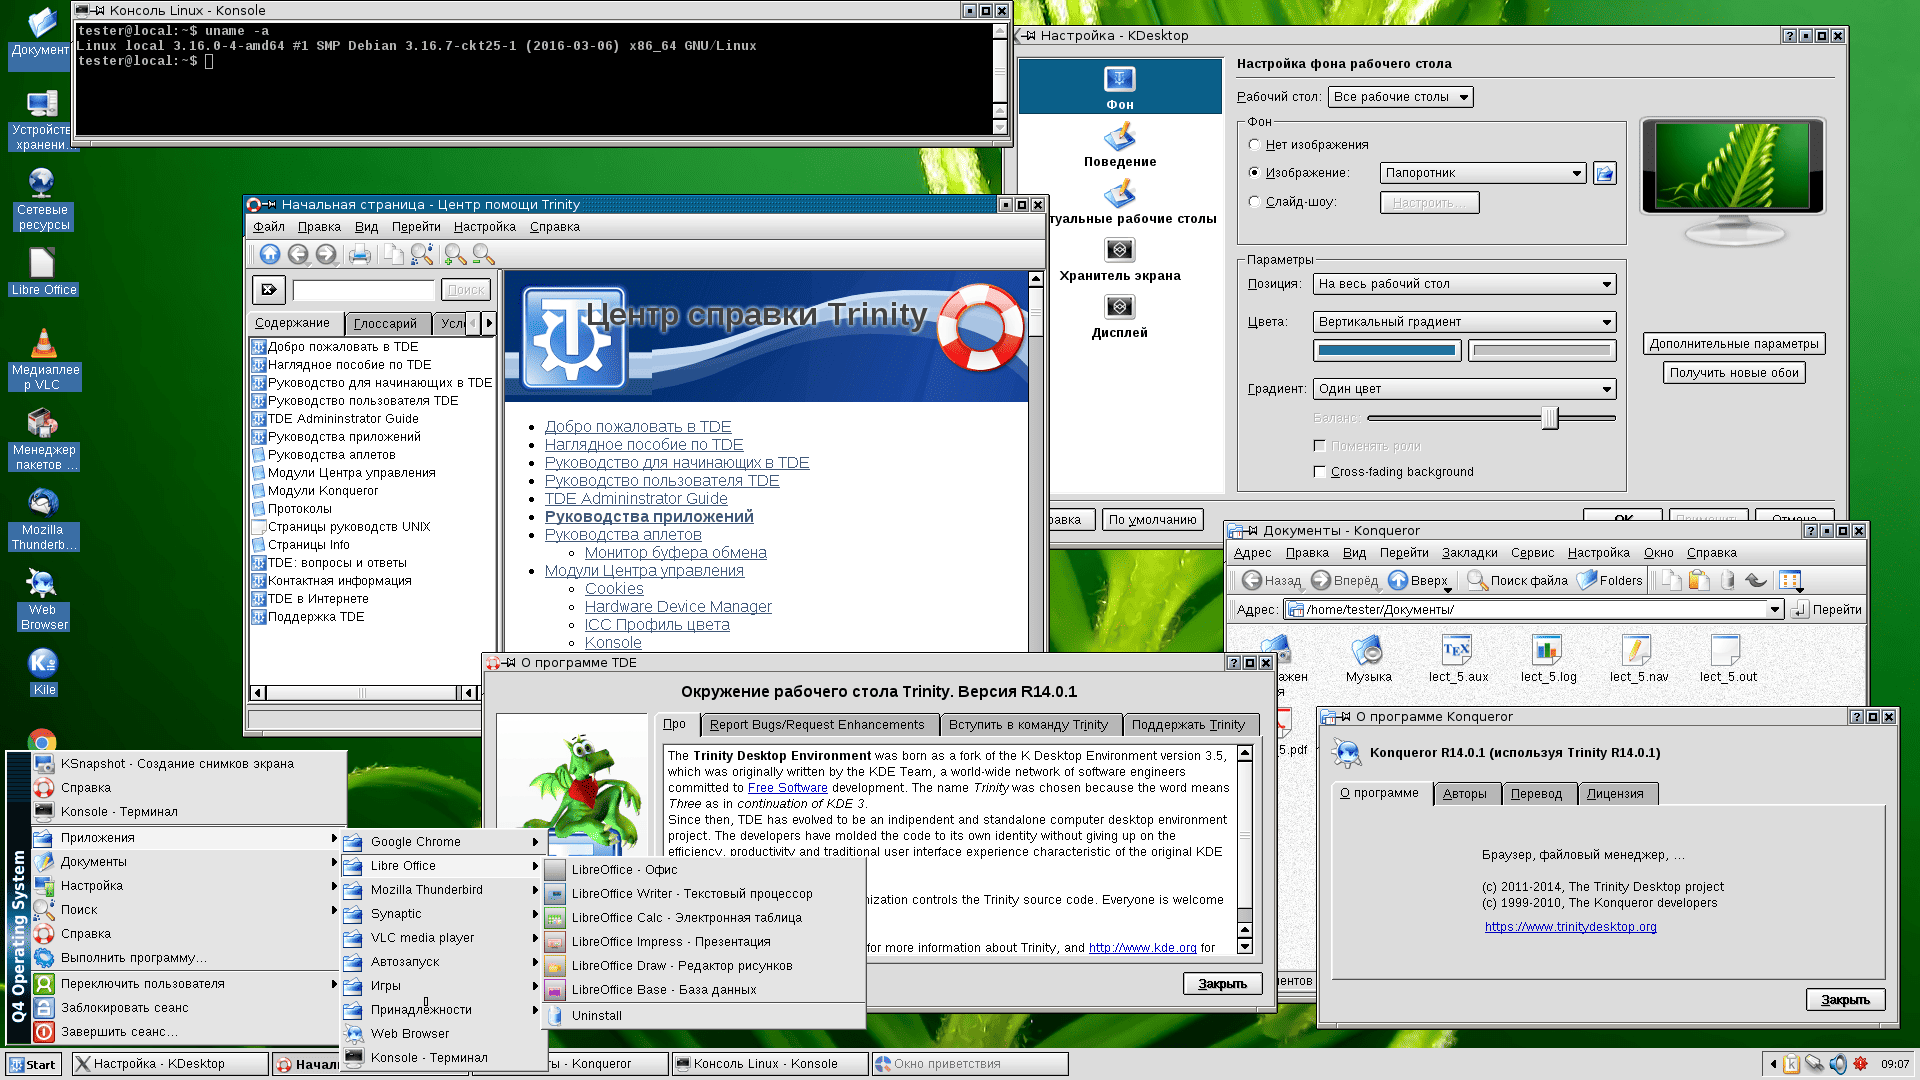Click Завершить сеанс in start menu

(186, 1032)
